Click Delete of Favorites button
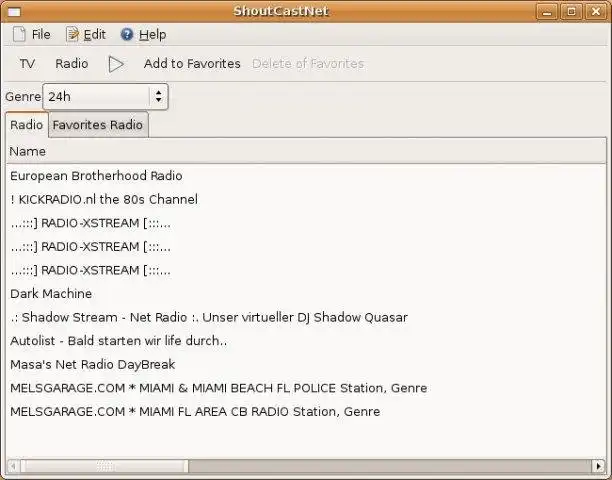Screen dimensions: 612x480 tap(308, 64)
